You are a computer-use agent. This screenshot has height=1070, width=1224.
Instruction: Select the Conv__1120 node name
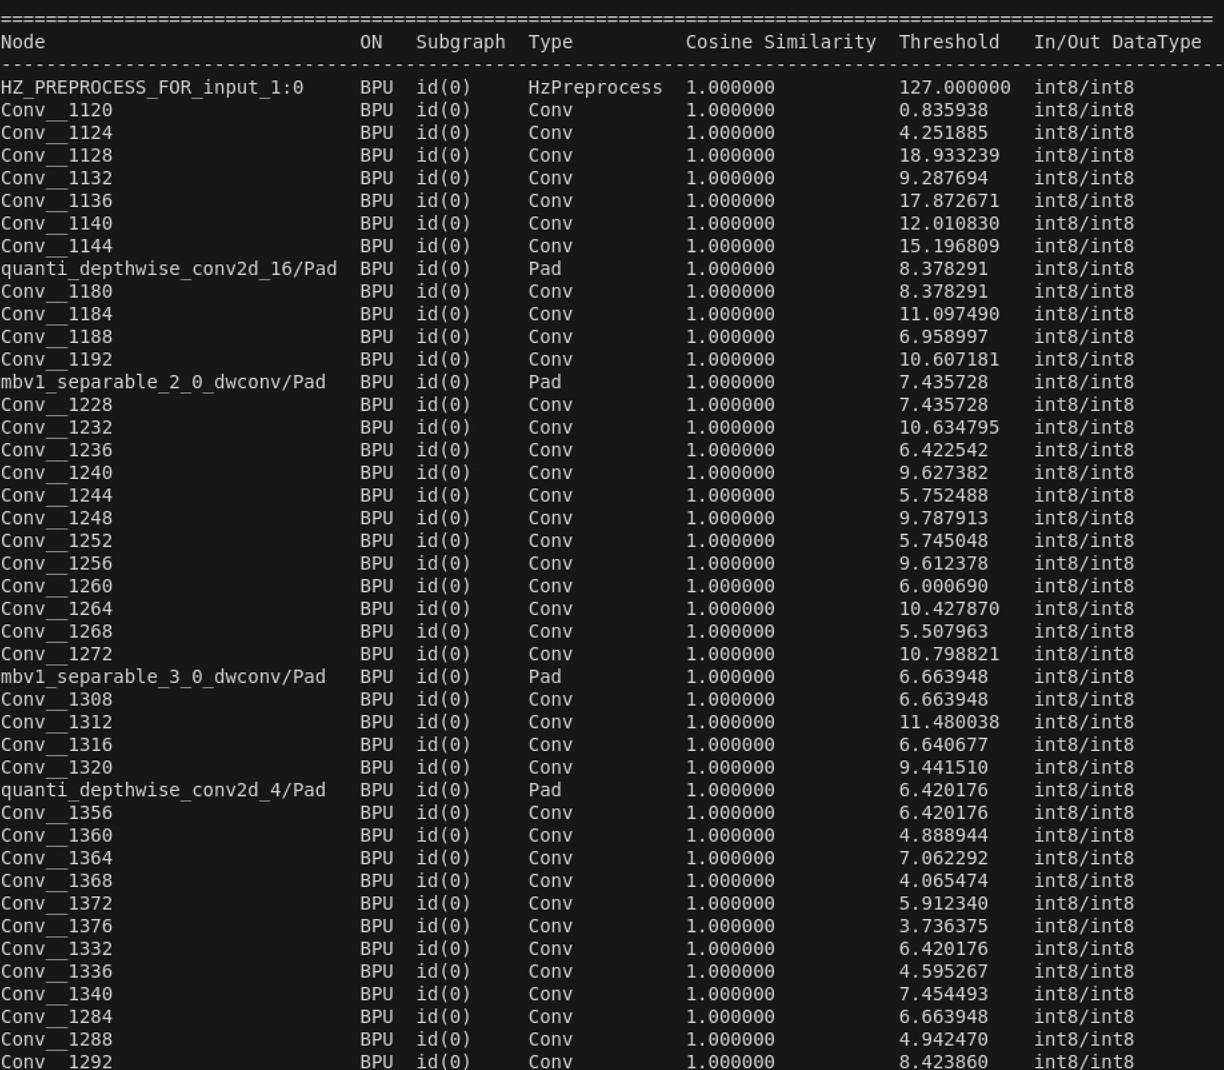coord(57,111)
